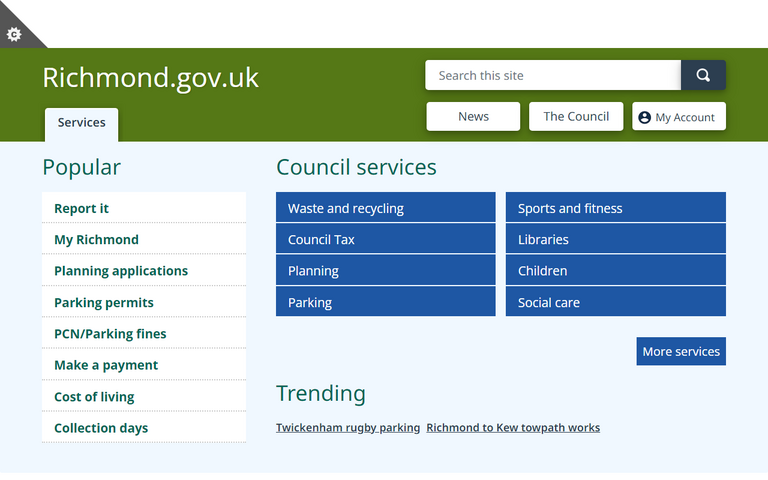This screenshot has height=480, width=768.
Task: Open Twickenham rugby parking trending link
Action: click(348, 427)
